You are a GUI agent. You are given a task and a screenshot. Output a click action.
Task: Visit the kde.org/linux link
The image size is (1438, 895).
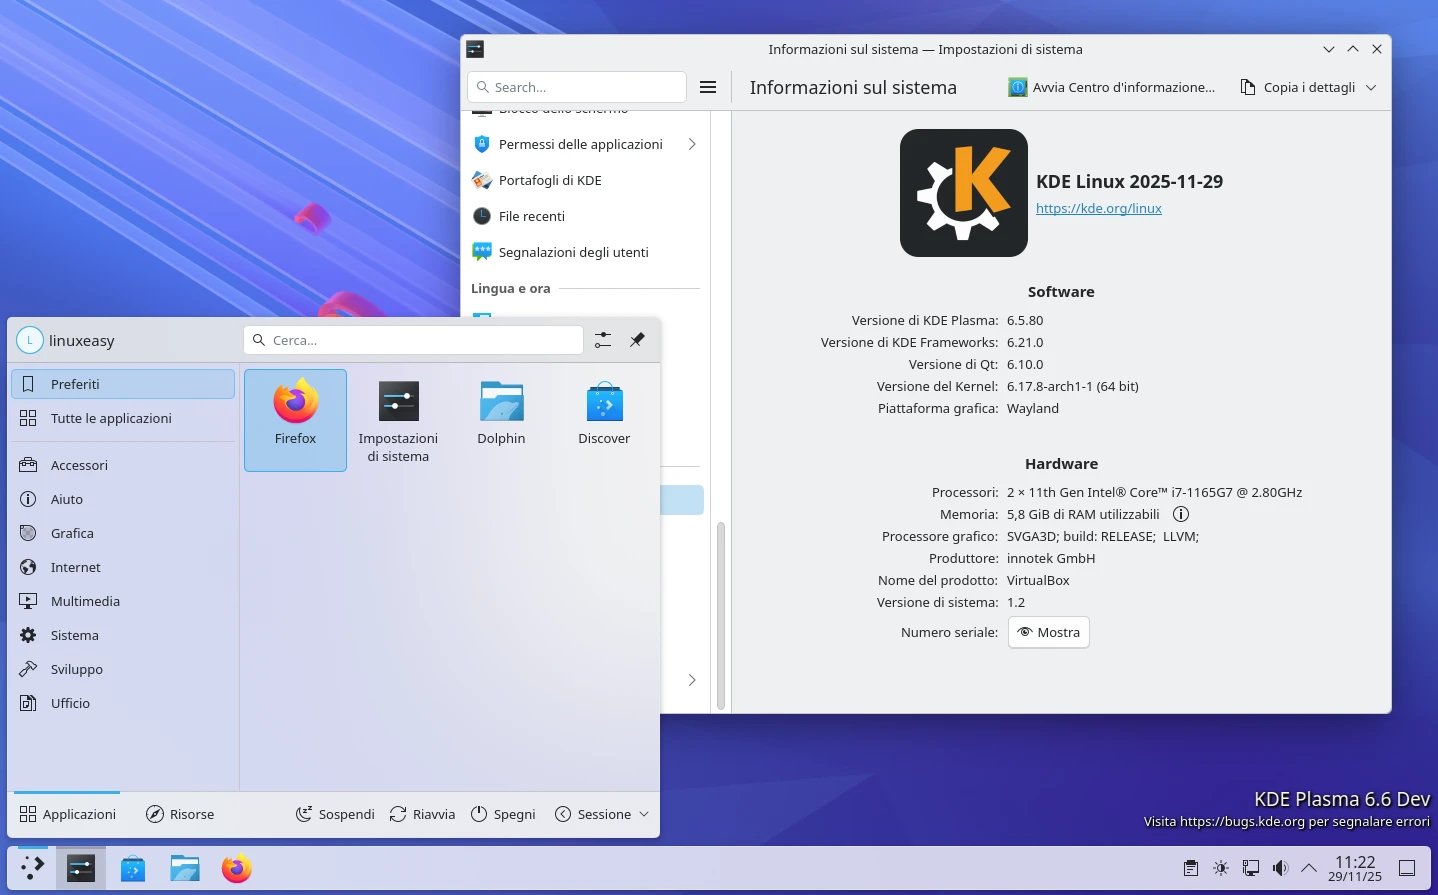click(x=1099, y=208)
